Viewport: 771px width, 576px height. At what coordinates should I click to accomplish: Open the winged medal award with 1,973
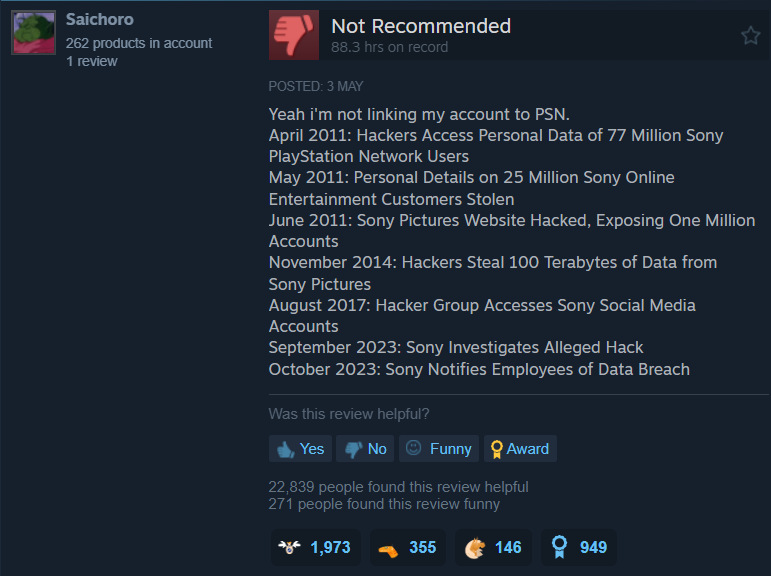[315, 547]
